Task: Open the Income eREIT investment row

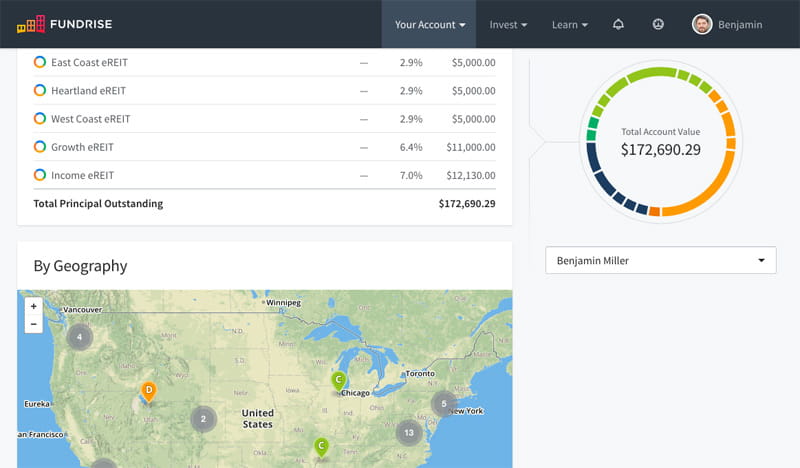Action: click(82, 175)
